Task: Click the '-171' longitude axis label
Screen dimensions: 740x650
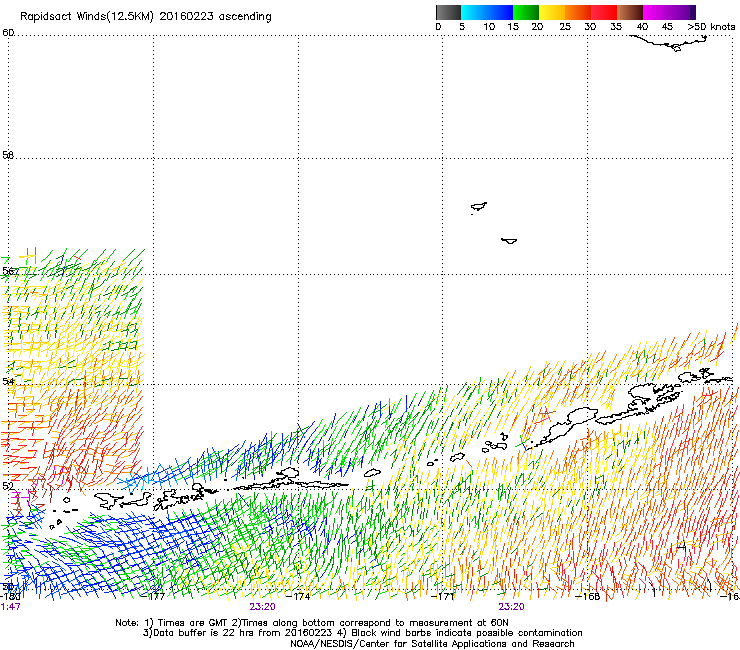Action: (x=444, y=596)
